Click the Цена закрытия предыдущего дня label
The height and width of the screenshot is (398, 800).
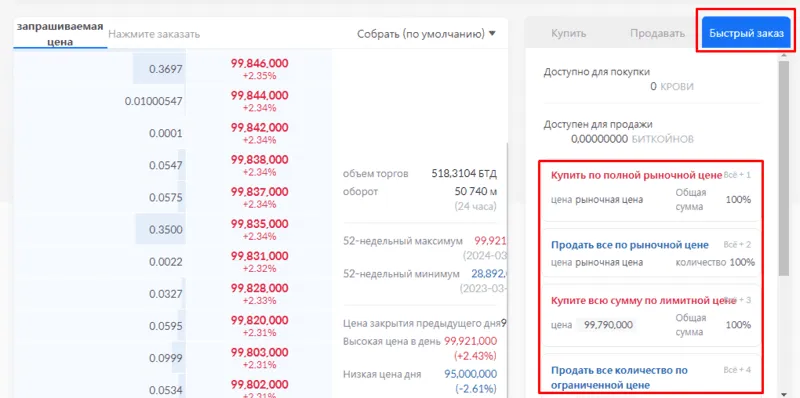click(x=421, y=323)
